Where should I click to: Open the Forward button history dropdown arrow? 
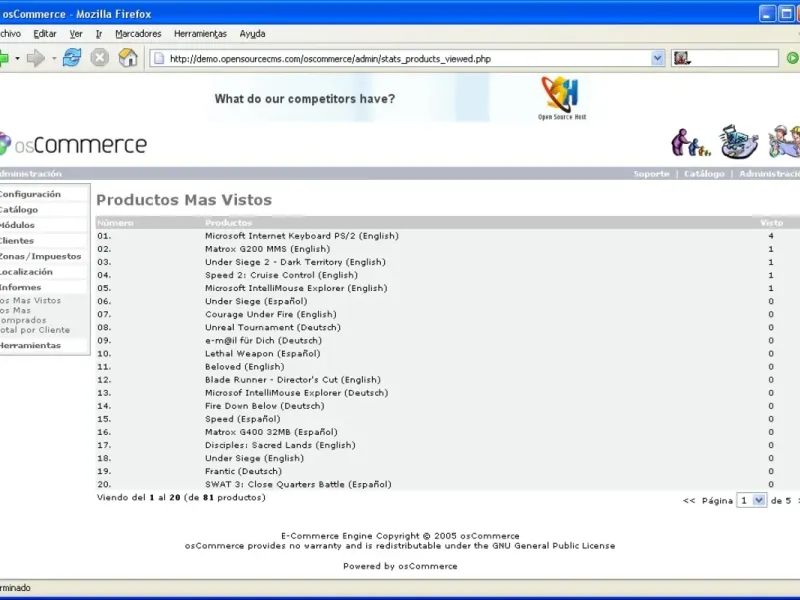(x=54, y=58)
